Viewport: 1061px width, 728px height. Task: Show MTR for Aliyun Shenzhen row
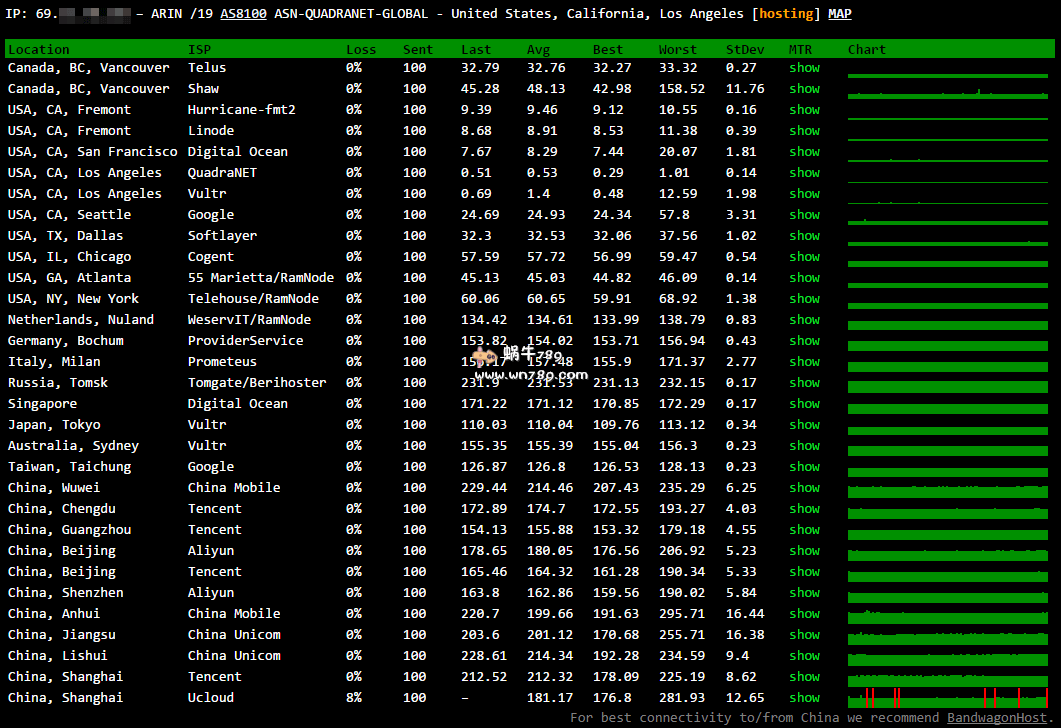point(804,593)
